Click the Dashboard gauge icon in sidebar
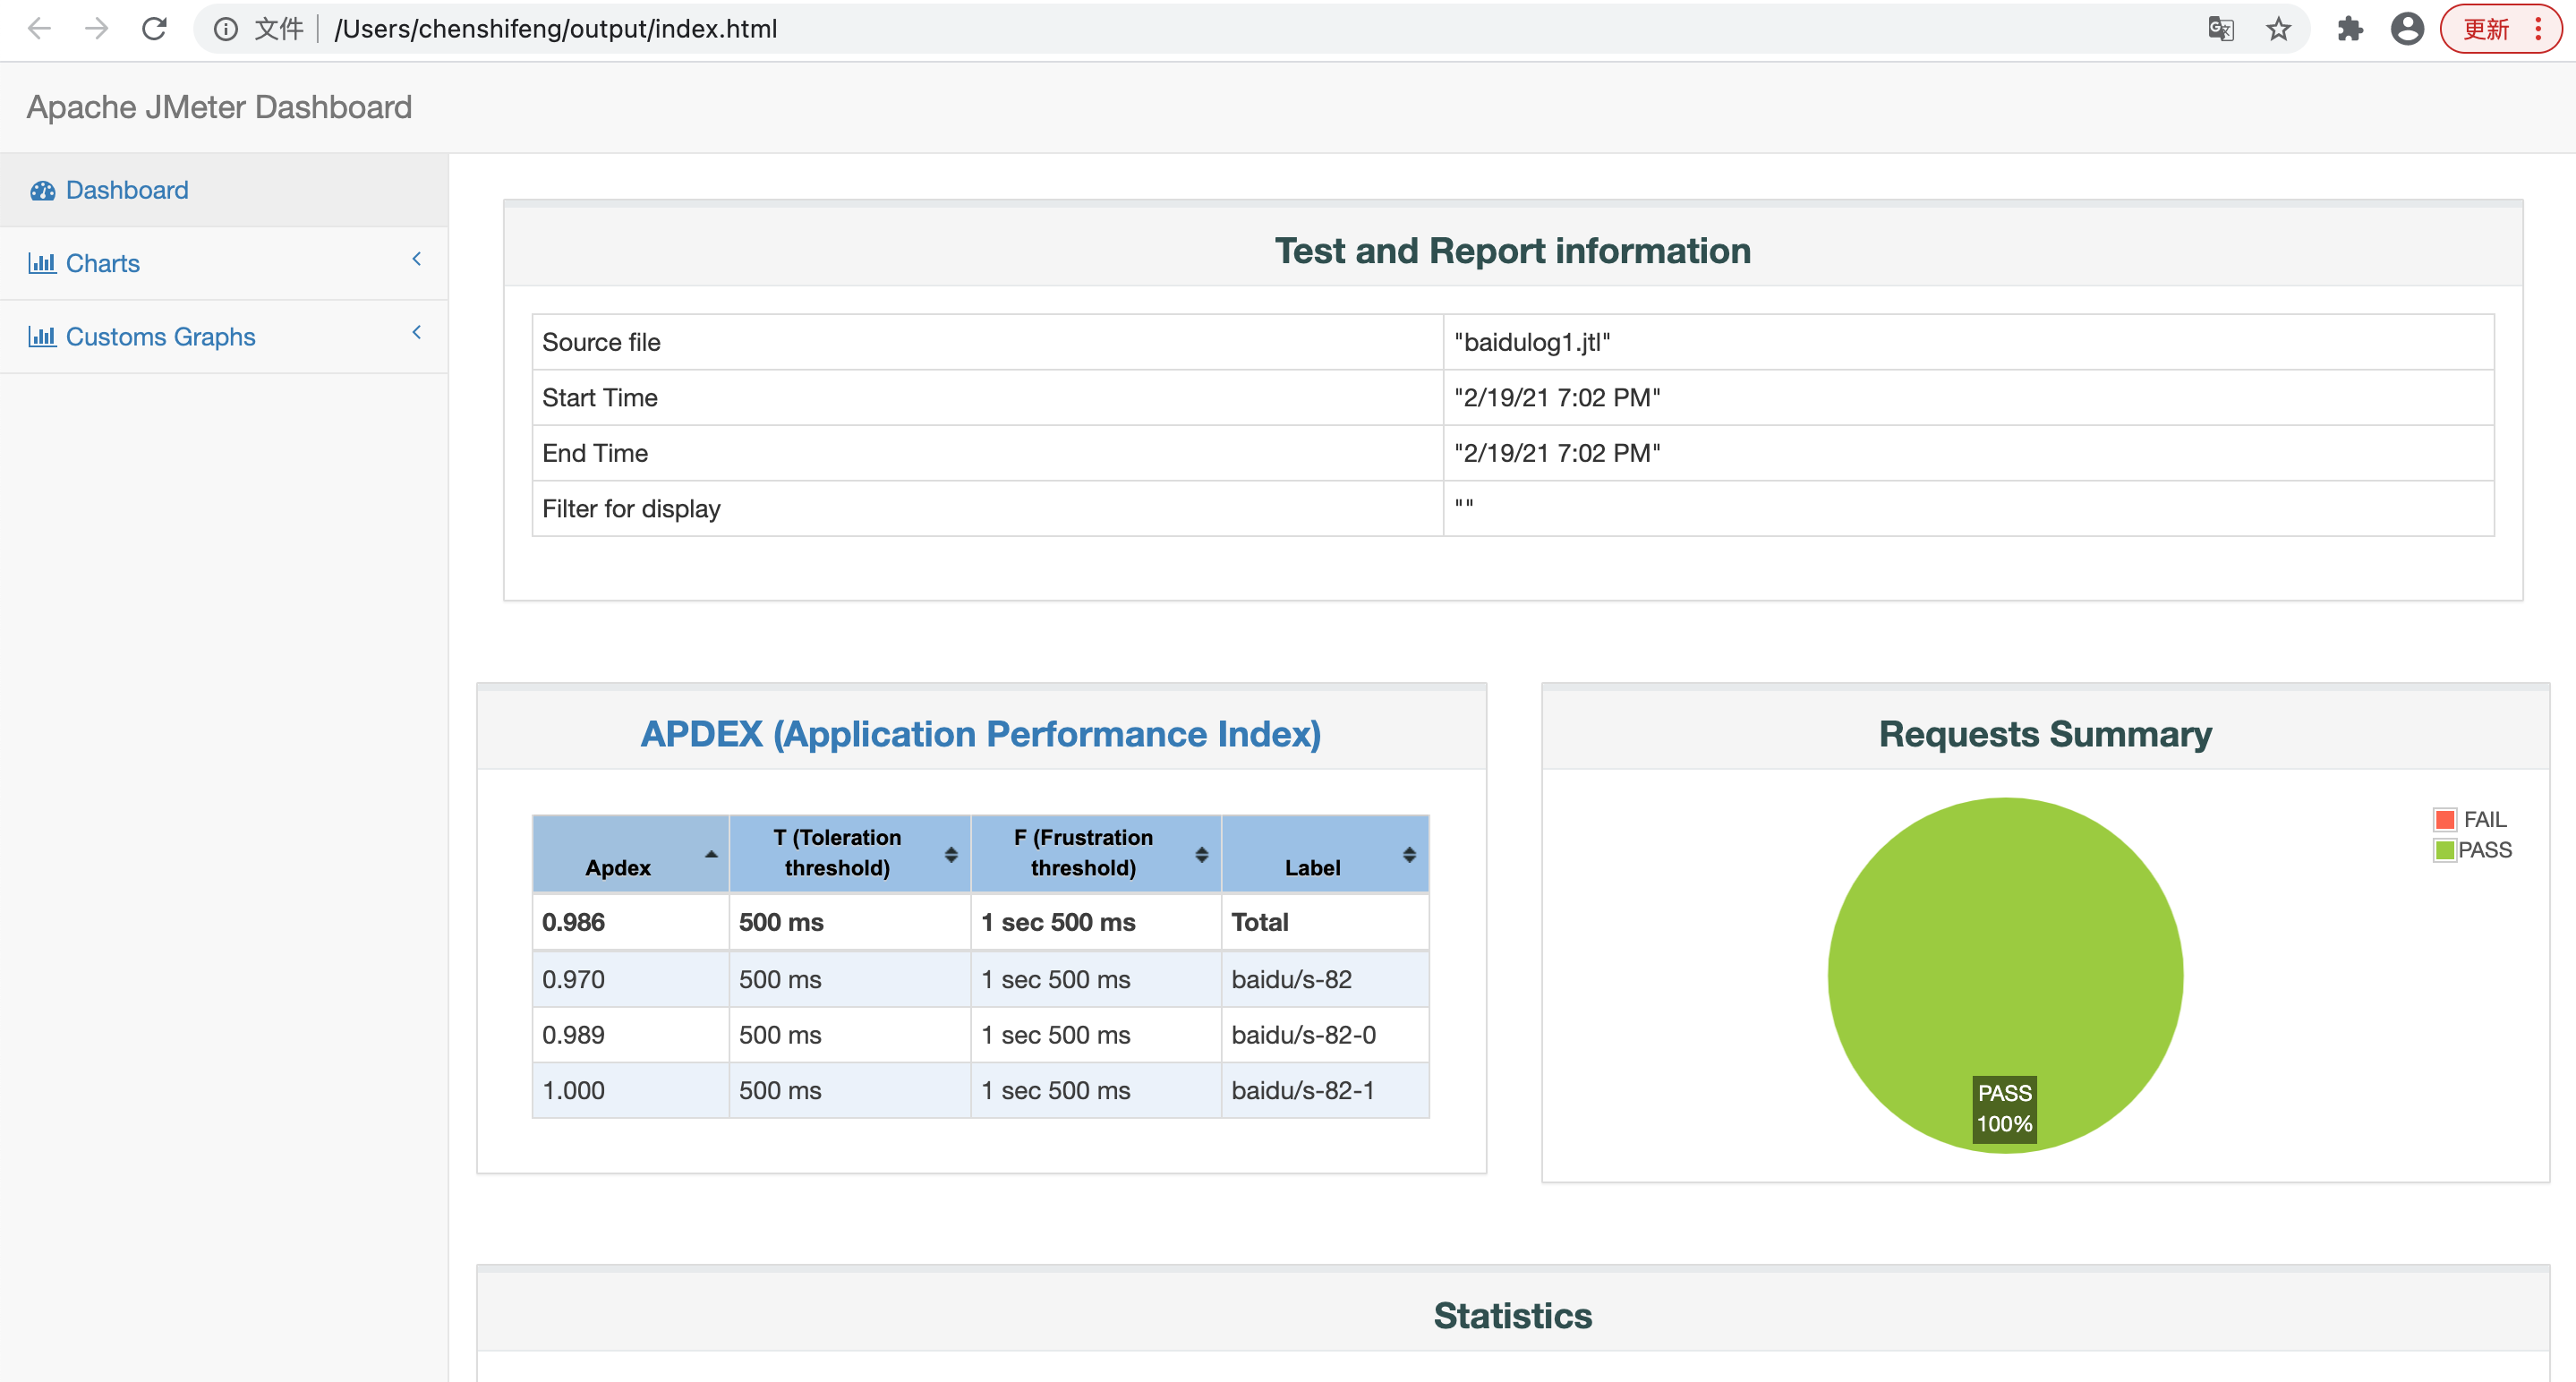Viewport: 2576px width, 1382px height. (42, 190)
